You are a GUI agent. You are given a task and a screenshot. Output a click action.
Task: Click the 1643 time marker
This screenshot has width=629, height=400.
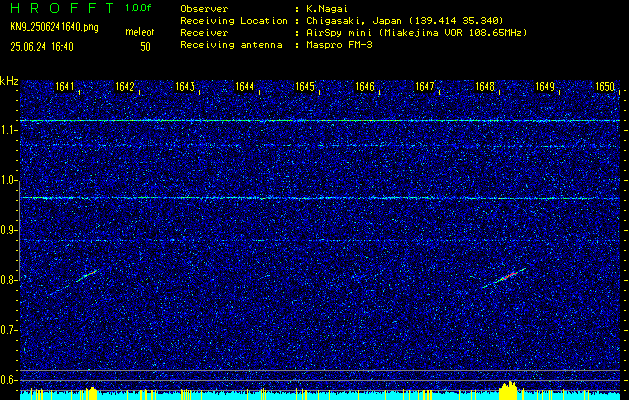pyautogui.click(x=185, y=87)
